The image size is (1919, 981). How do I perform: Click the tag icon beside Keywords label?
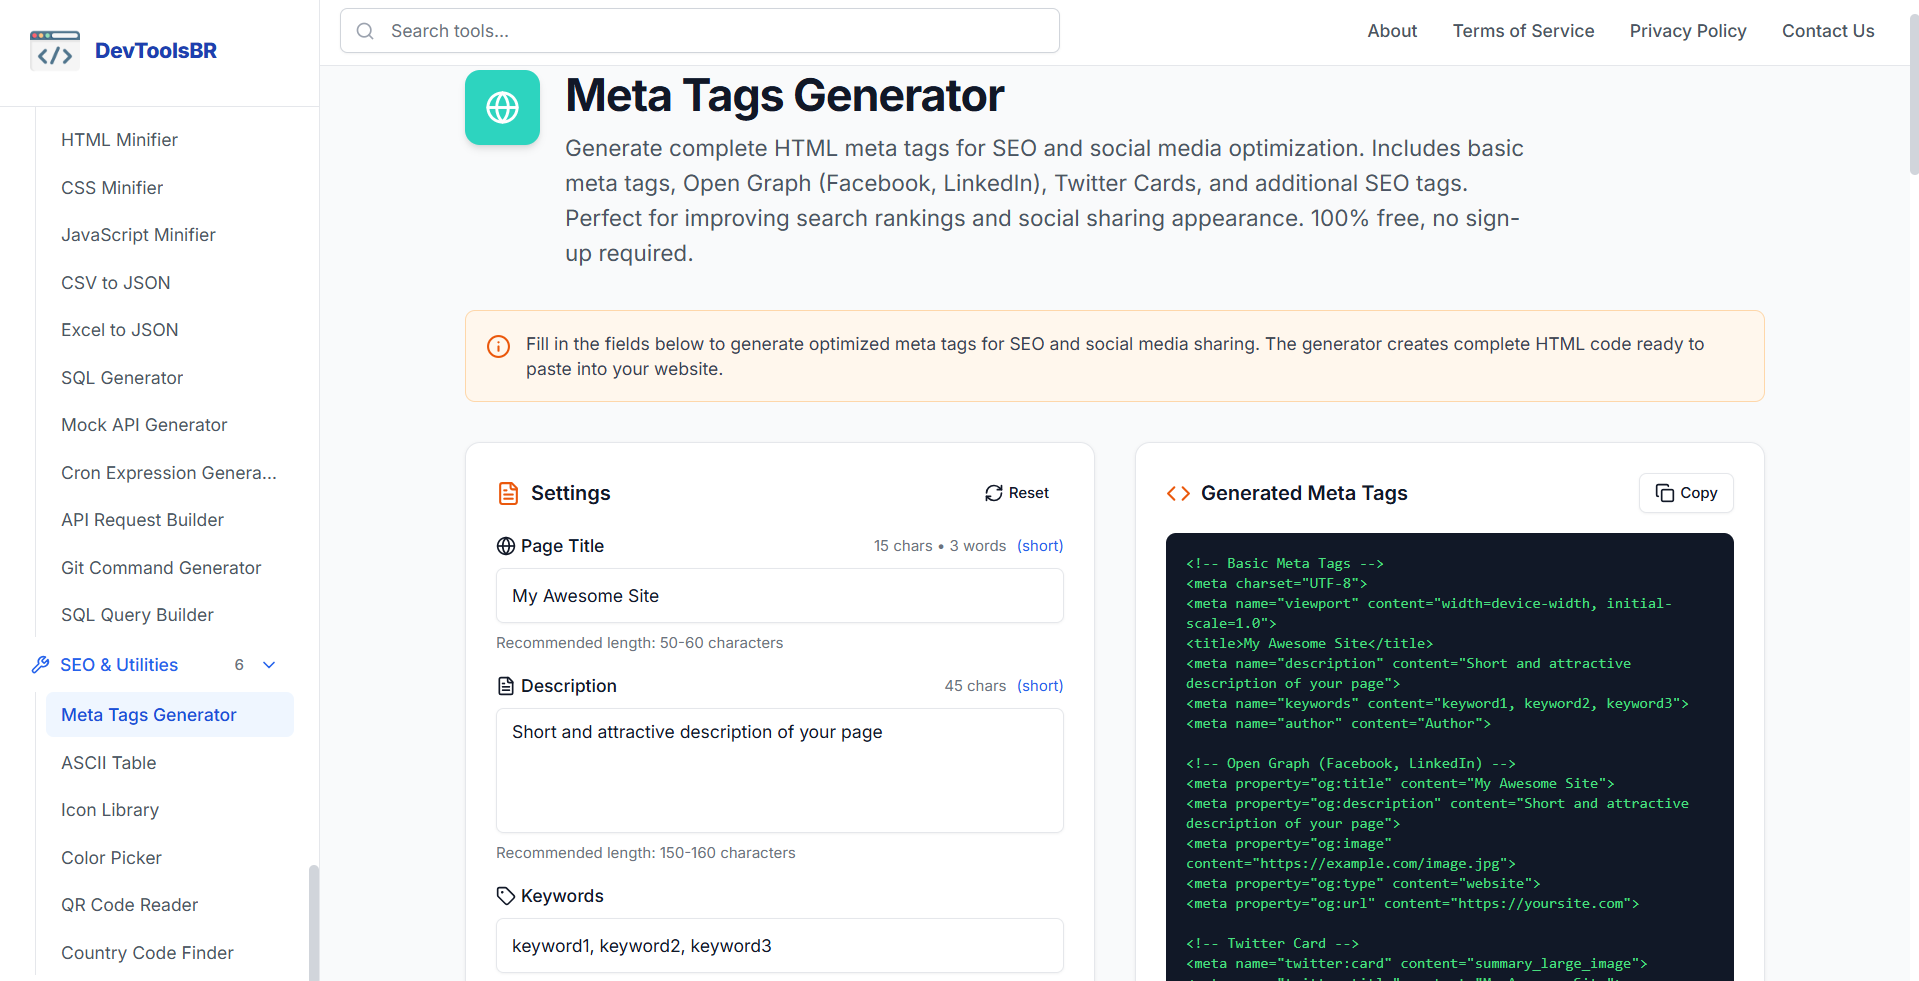504,895
